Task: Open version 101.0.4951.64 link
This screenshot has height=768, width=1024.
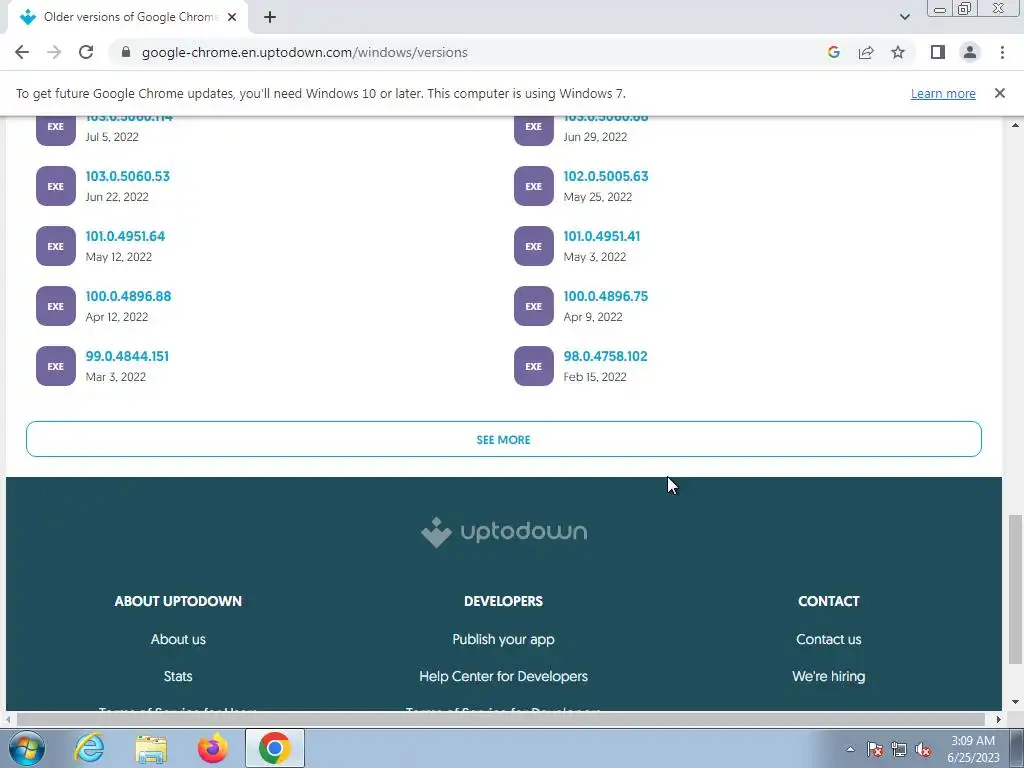Action: coord(125,236)
